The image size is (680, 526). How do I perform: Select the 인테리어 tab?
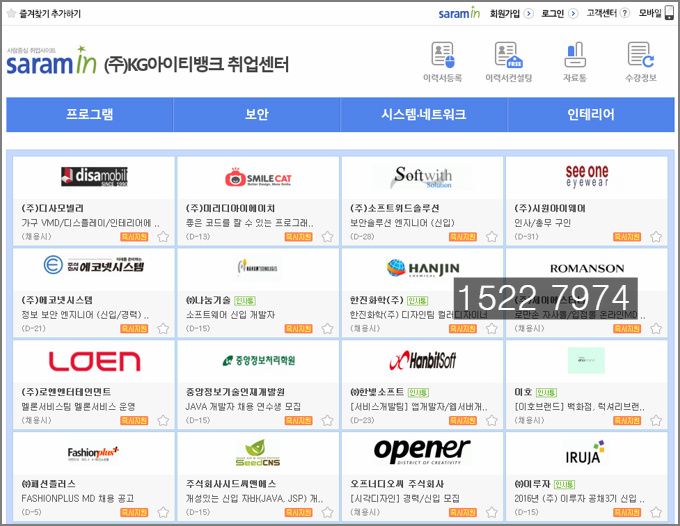tap(591, 114)
